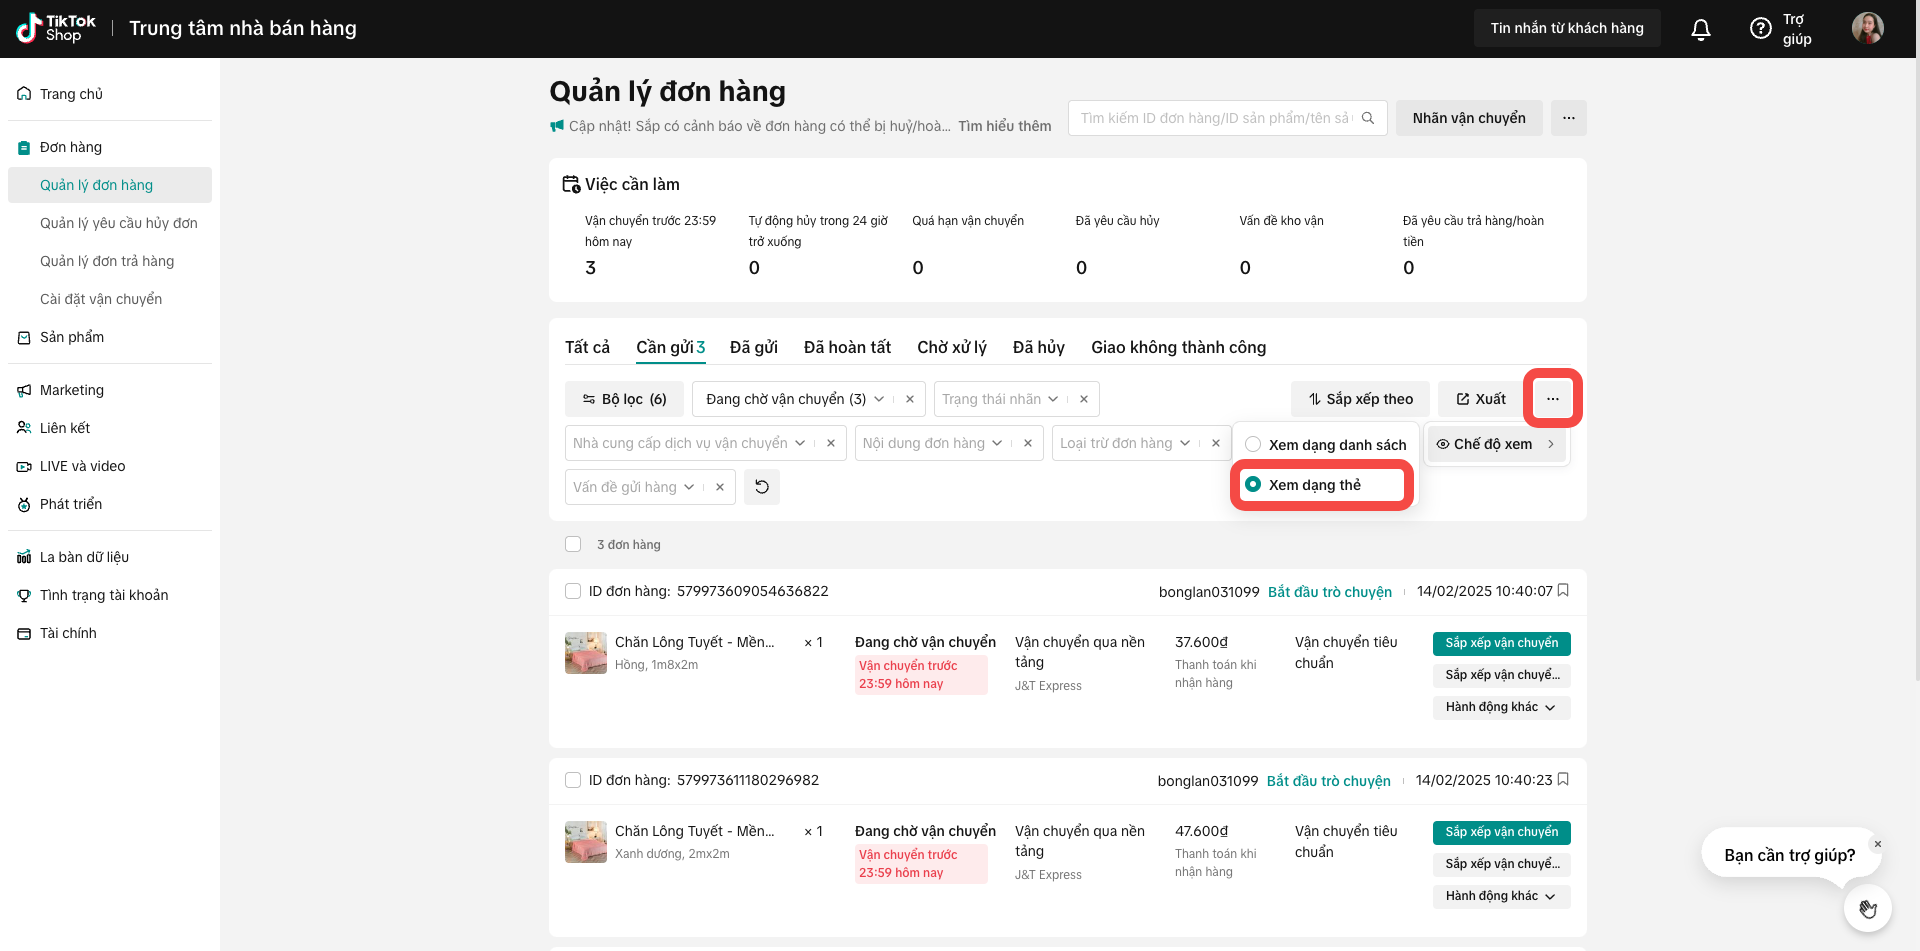
Task: Click the "Tìm hiểu thêm" link
Action: [1004, 126]
